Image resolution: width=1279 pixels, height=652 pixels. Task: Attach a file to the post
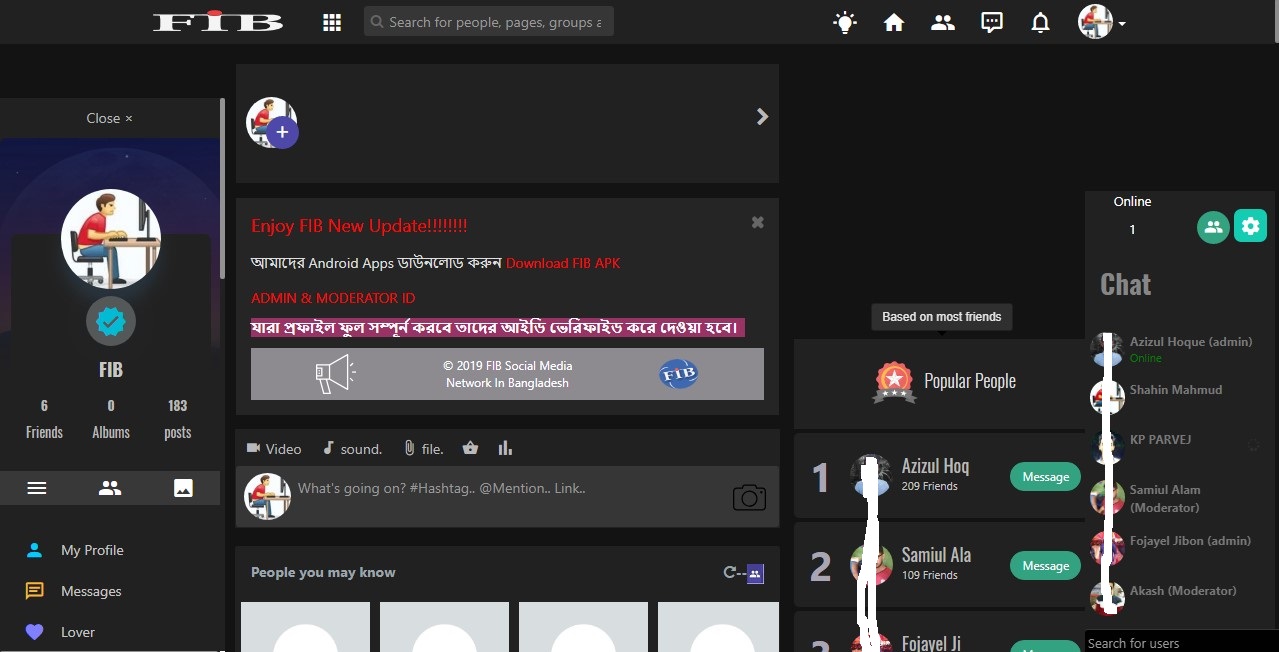point(423,449)
